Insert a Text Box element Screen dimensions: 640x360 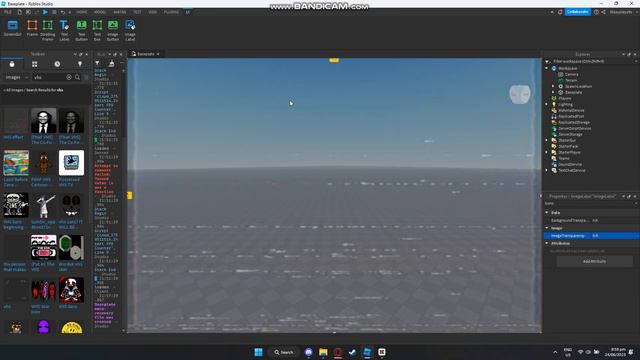(97, 30)
